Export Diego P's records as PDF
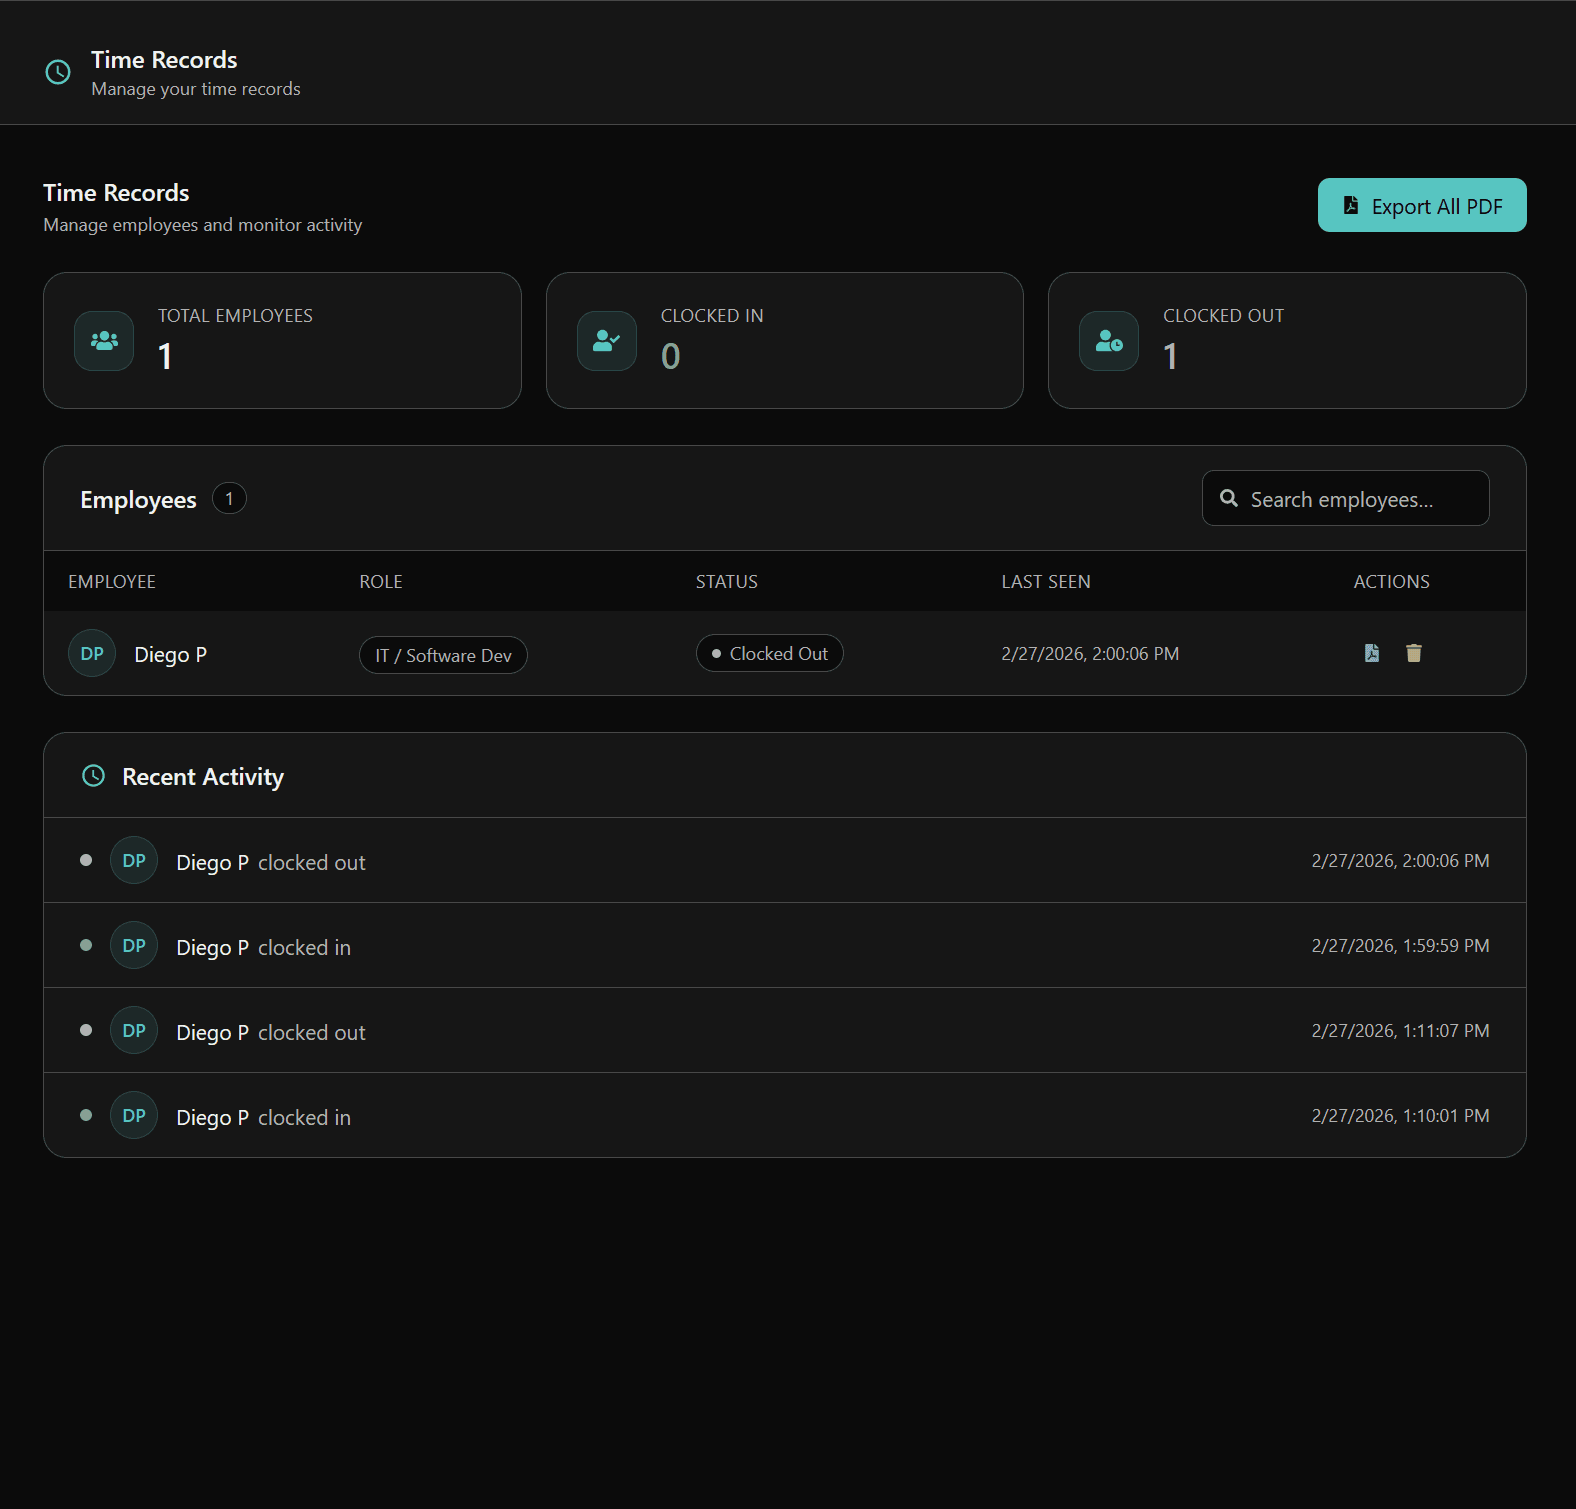1576x1509 pixels. click(x=1372, y=653)
